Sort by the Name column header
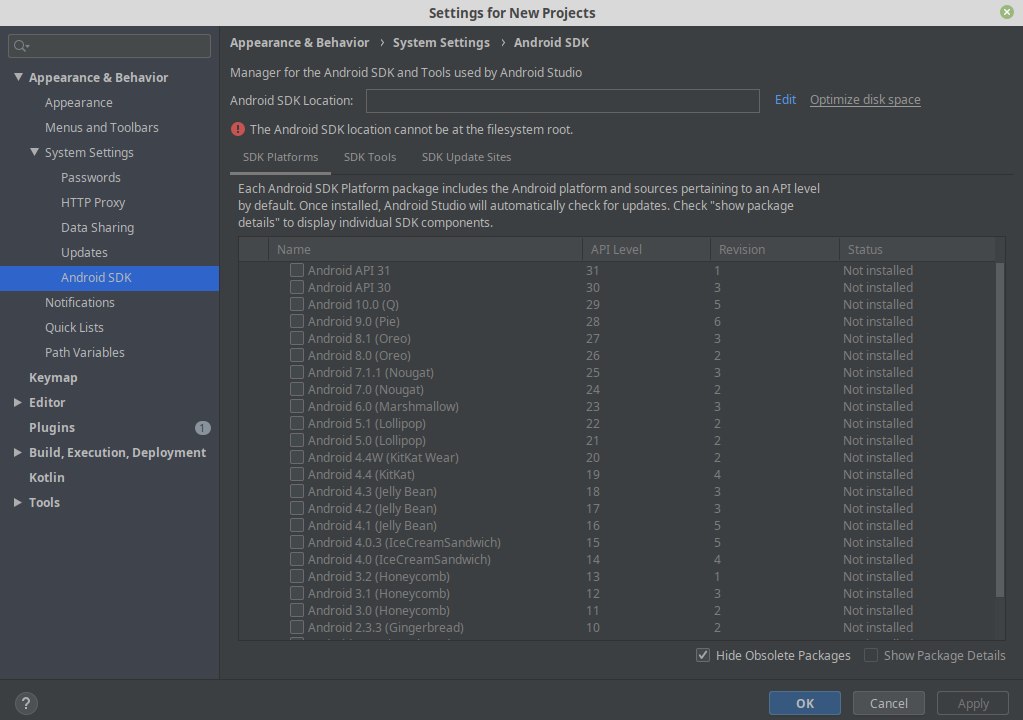The image size is (1023, 720). (x=425, y=249)
